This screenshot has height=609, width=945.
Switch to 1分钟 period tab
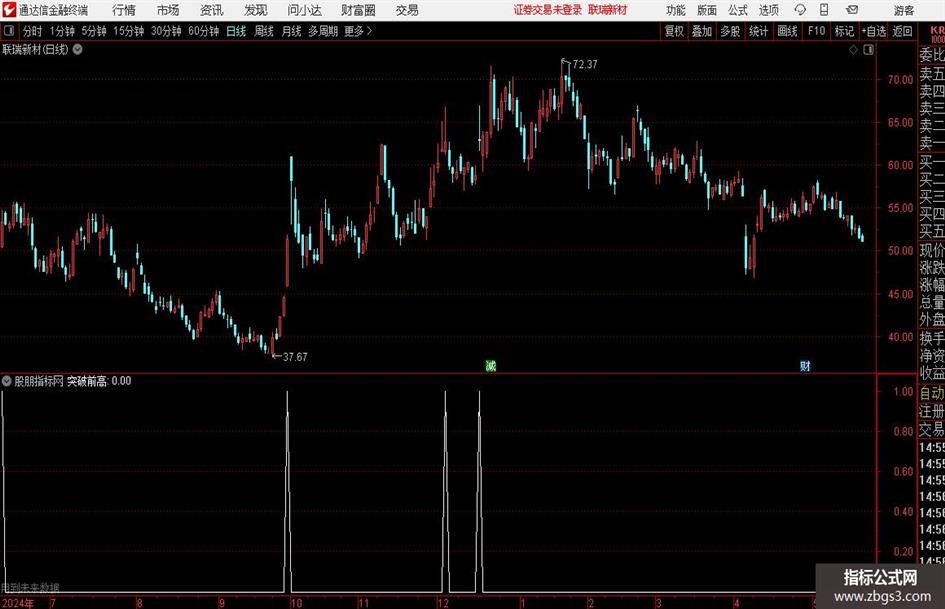coord(62,31)
